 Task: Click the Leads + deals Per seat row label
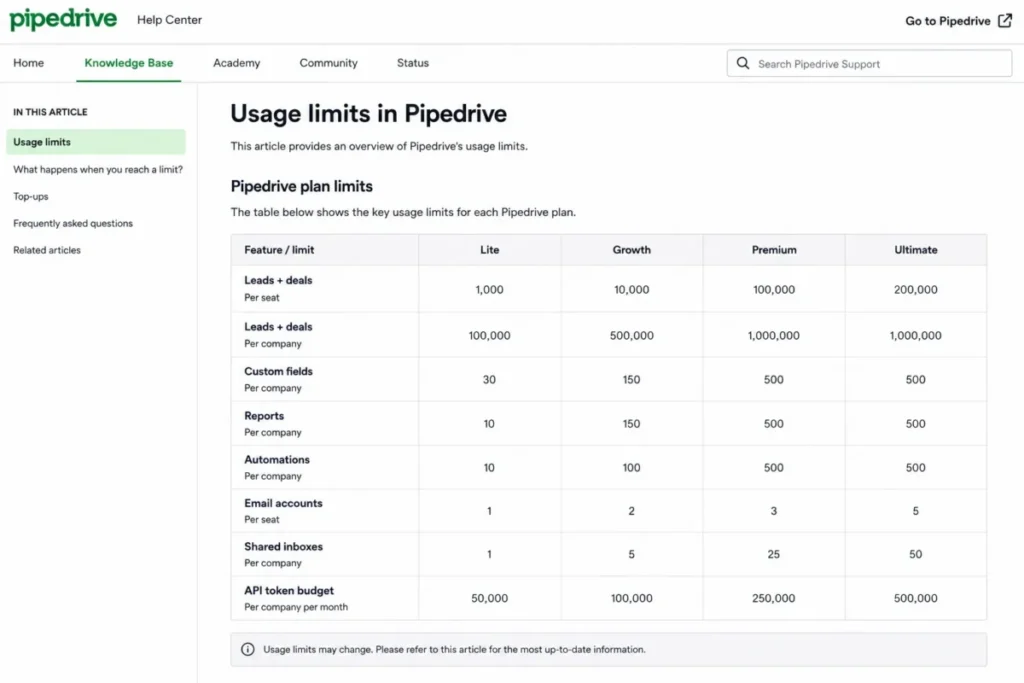pos(278,288)
